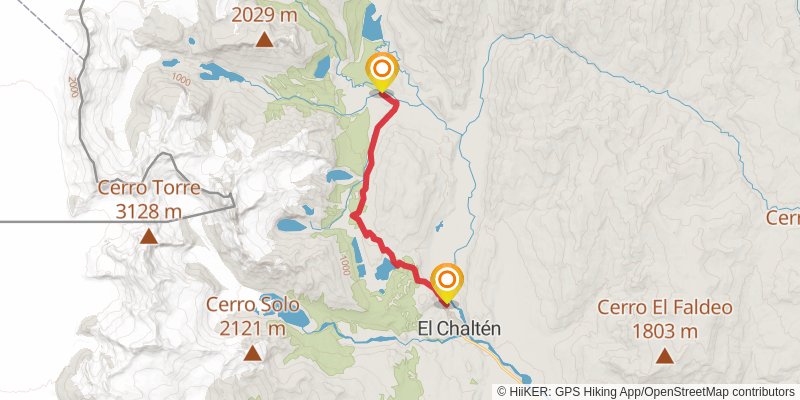Select the Cerro Torre peak triangle icon
Viewport: 800px width, 400px height.
click(149, 236)
